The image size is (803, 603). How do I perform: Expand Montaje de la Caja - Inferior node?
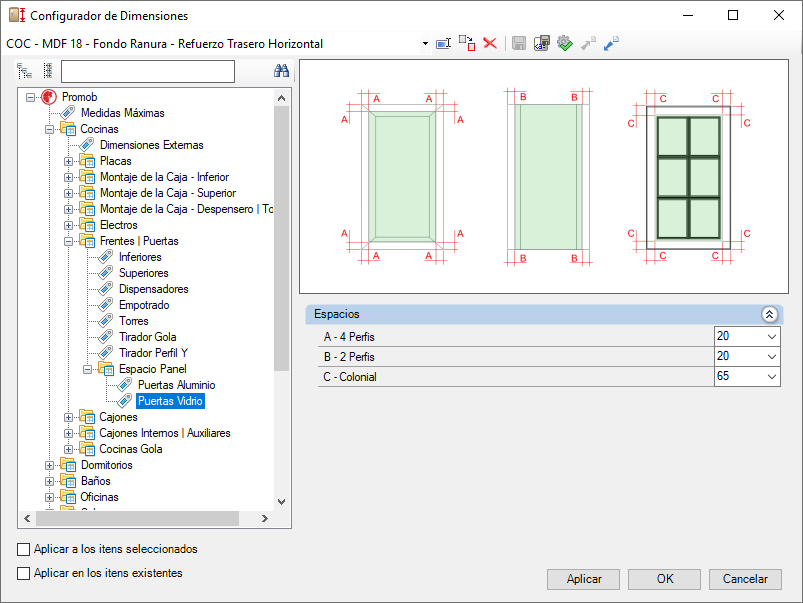[x=68, y=177]
